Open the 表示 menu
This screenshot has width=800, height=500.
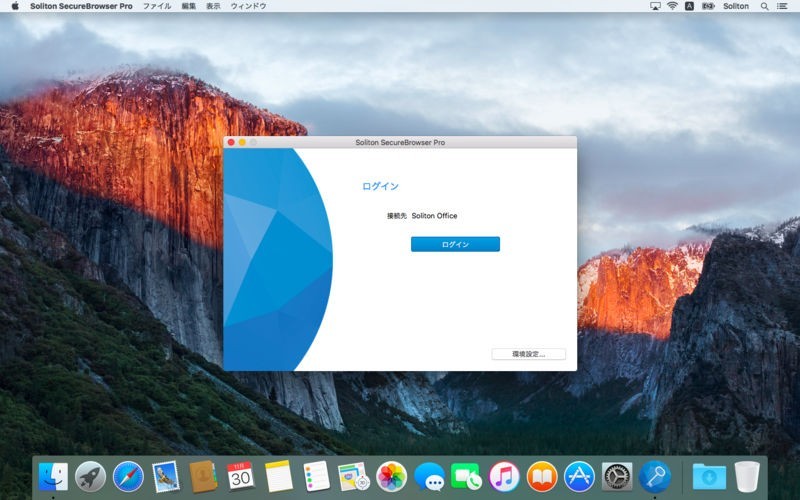(213, 6)
